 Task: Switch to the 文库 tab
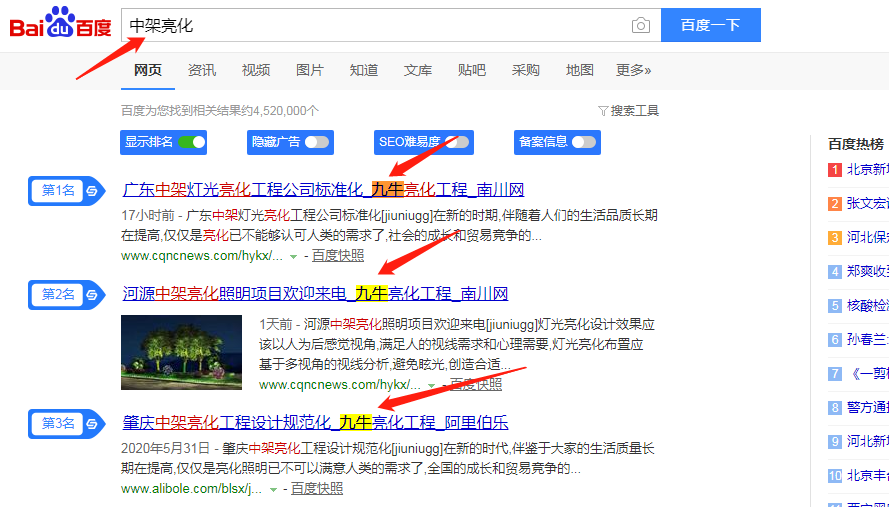point(418,70)
